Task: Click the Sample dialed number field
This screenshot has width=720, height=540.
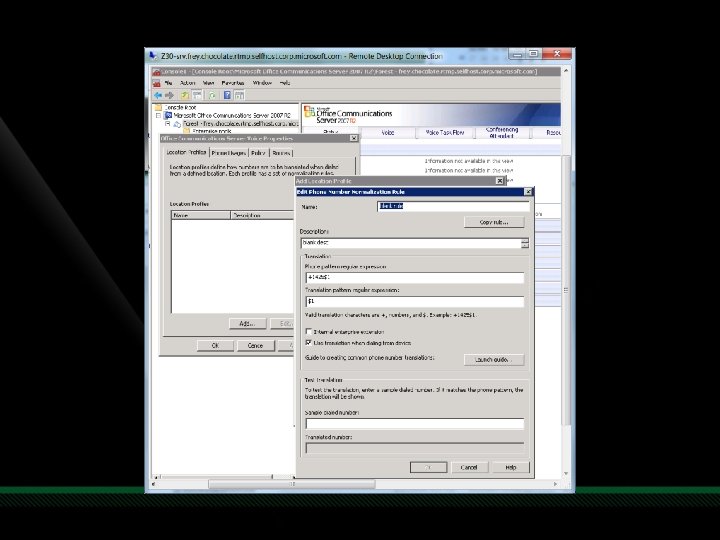Action: [x=415, y=423]
